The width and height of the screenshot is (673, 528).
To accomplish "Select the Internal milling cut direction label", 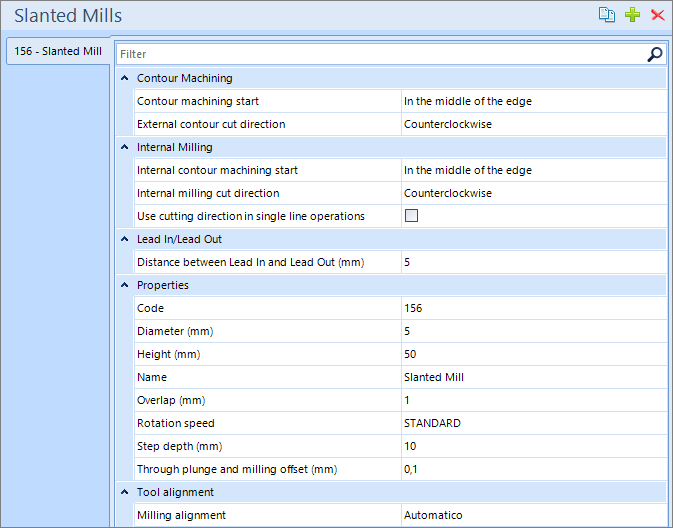I will [x=208, y=193].
